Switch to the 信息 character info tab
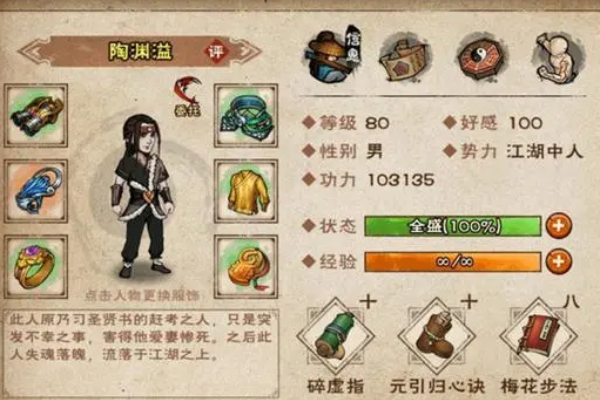This screenshot has height=400, width=600. (334, 55)
